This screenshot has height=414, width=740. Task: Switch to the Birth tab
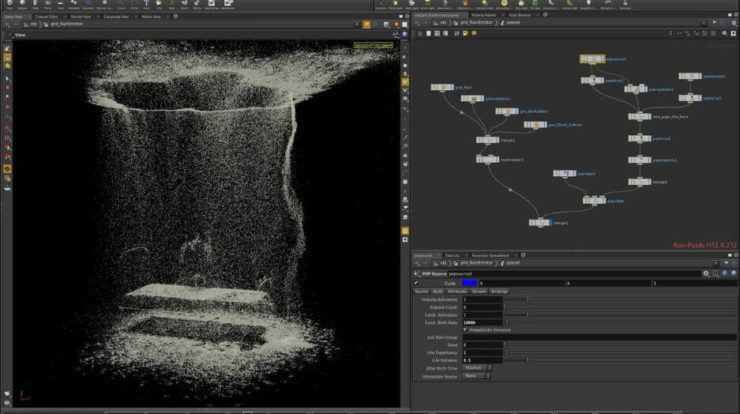tap(437, 291)
